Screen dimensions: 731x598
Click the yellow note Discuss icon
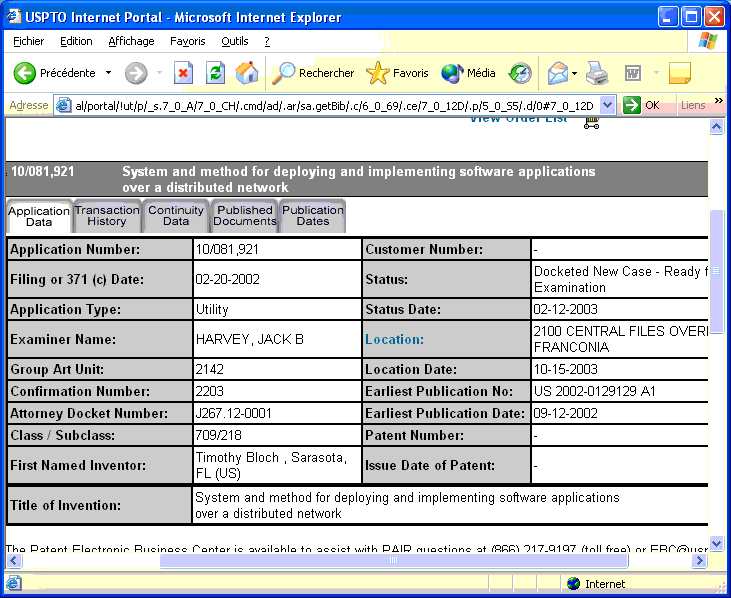click(680, 73)
